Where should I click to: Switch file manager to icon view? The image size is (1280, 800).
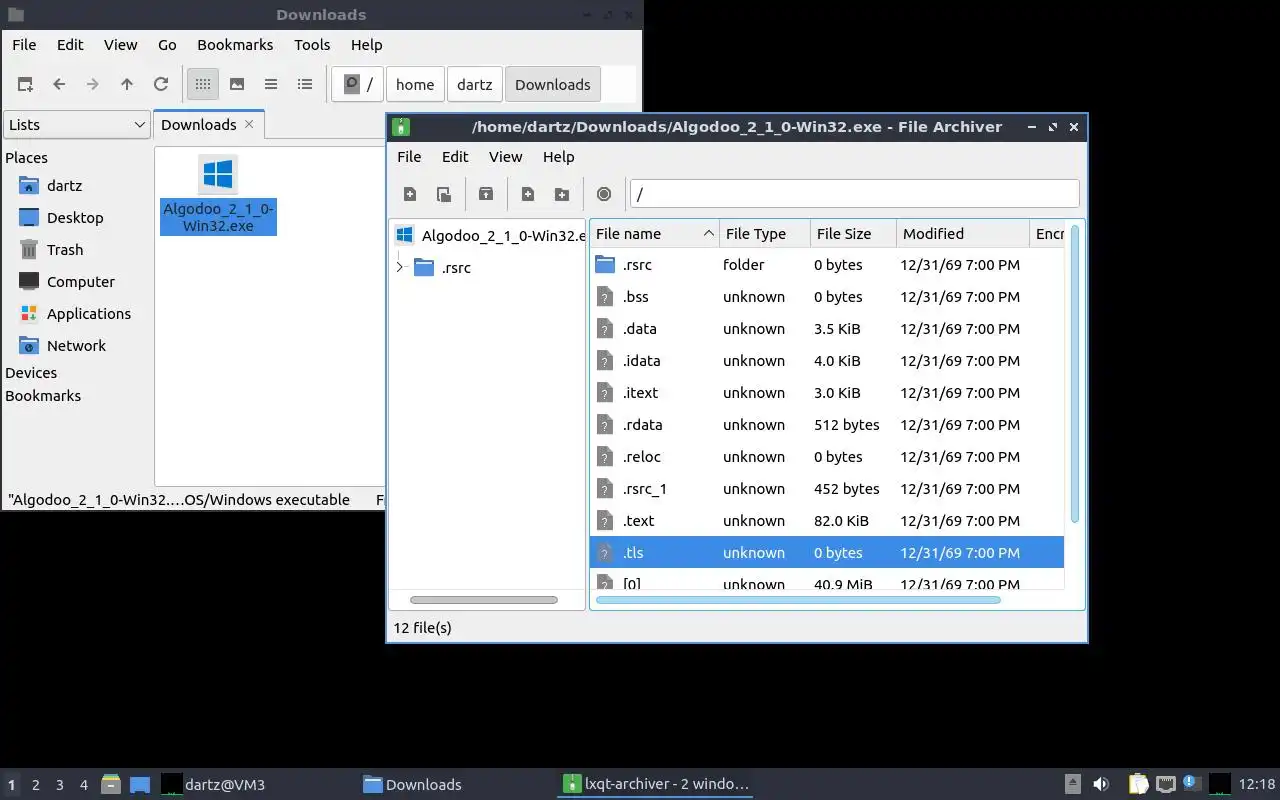[203, 85]
